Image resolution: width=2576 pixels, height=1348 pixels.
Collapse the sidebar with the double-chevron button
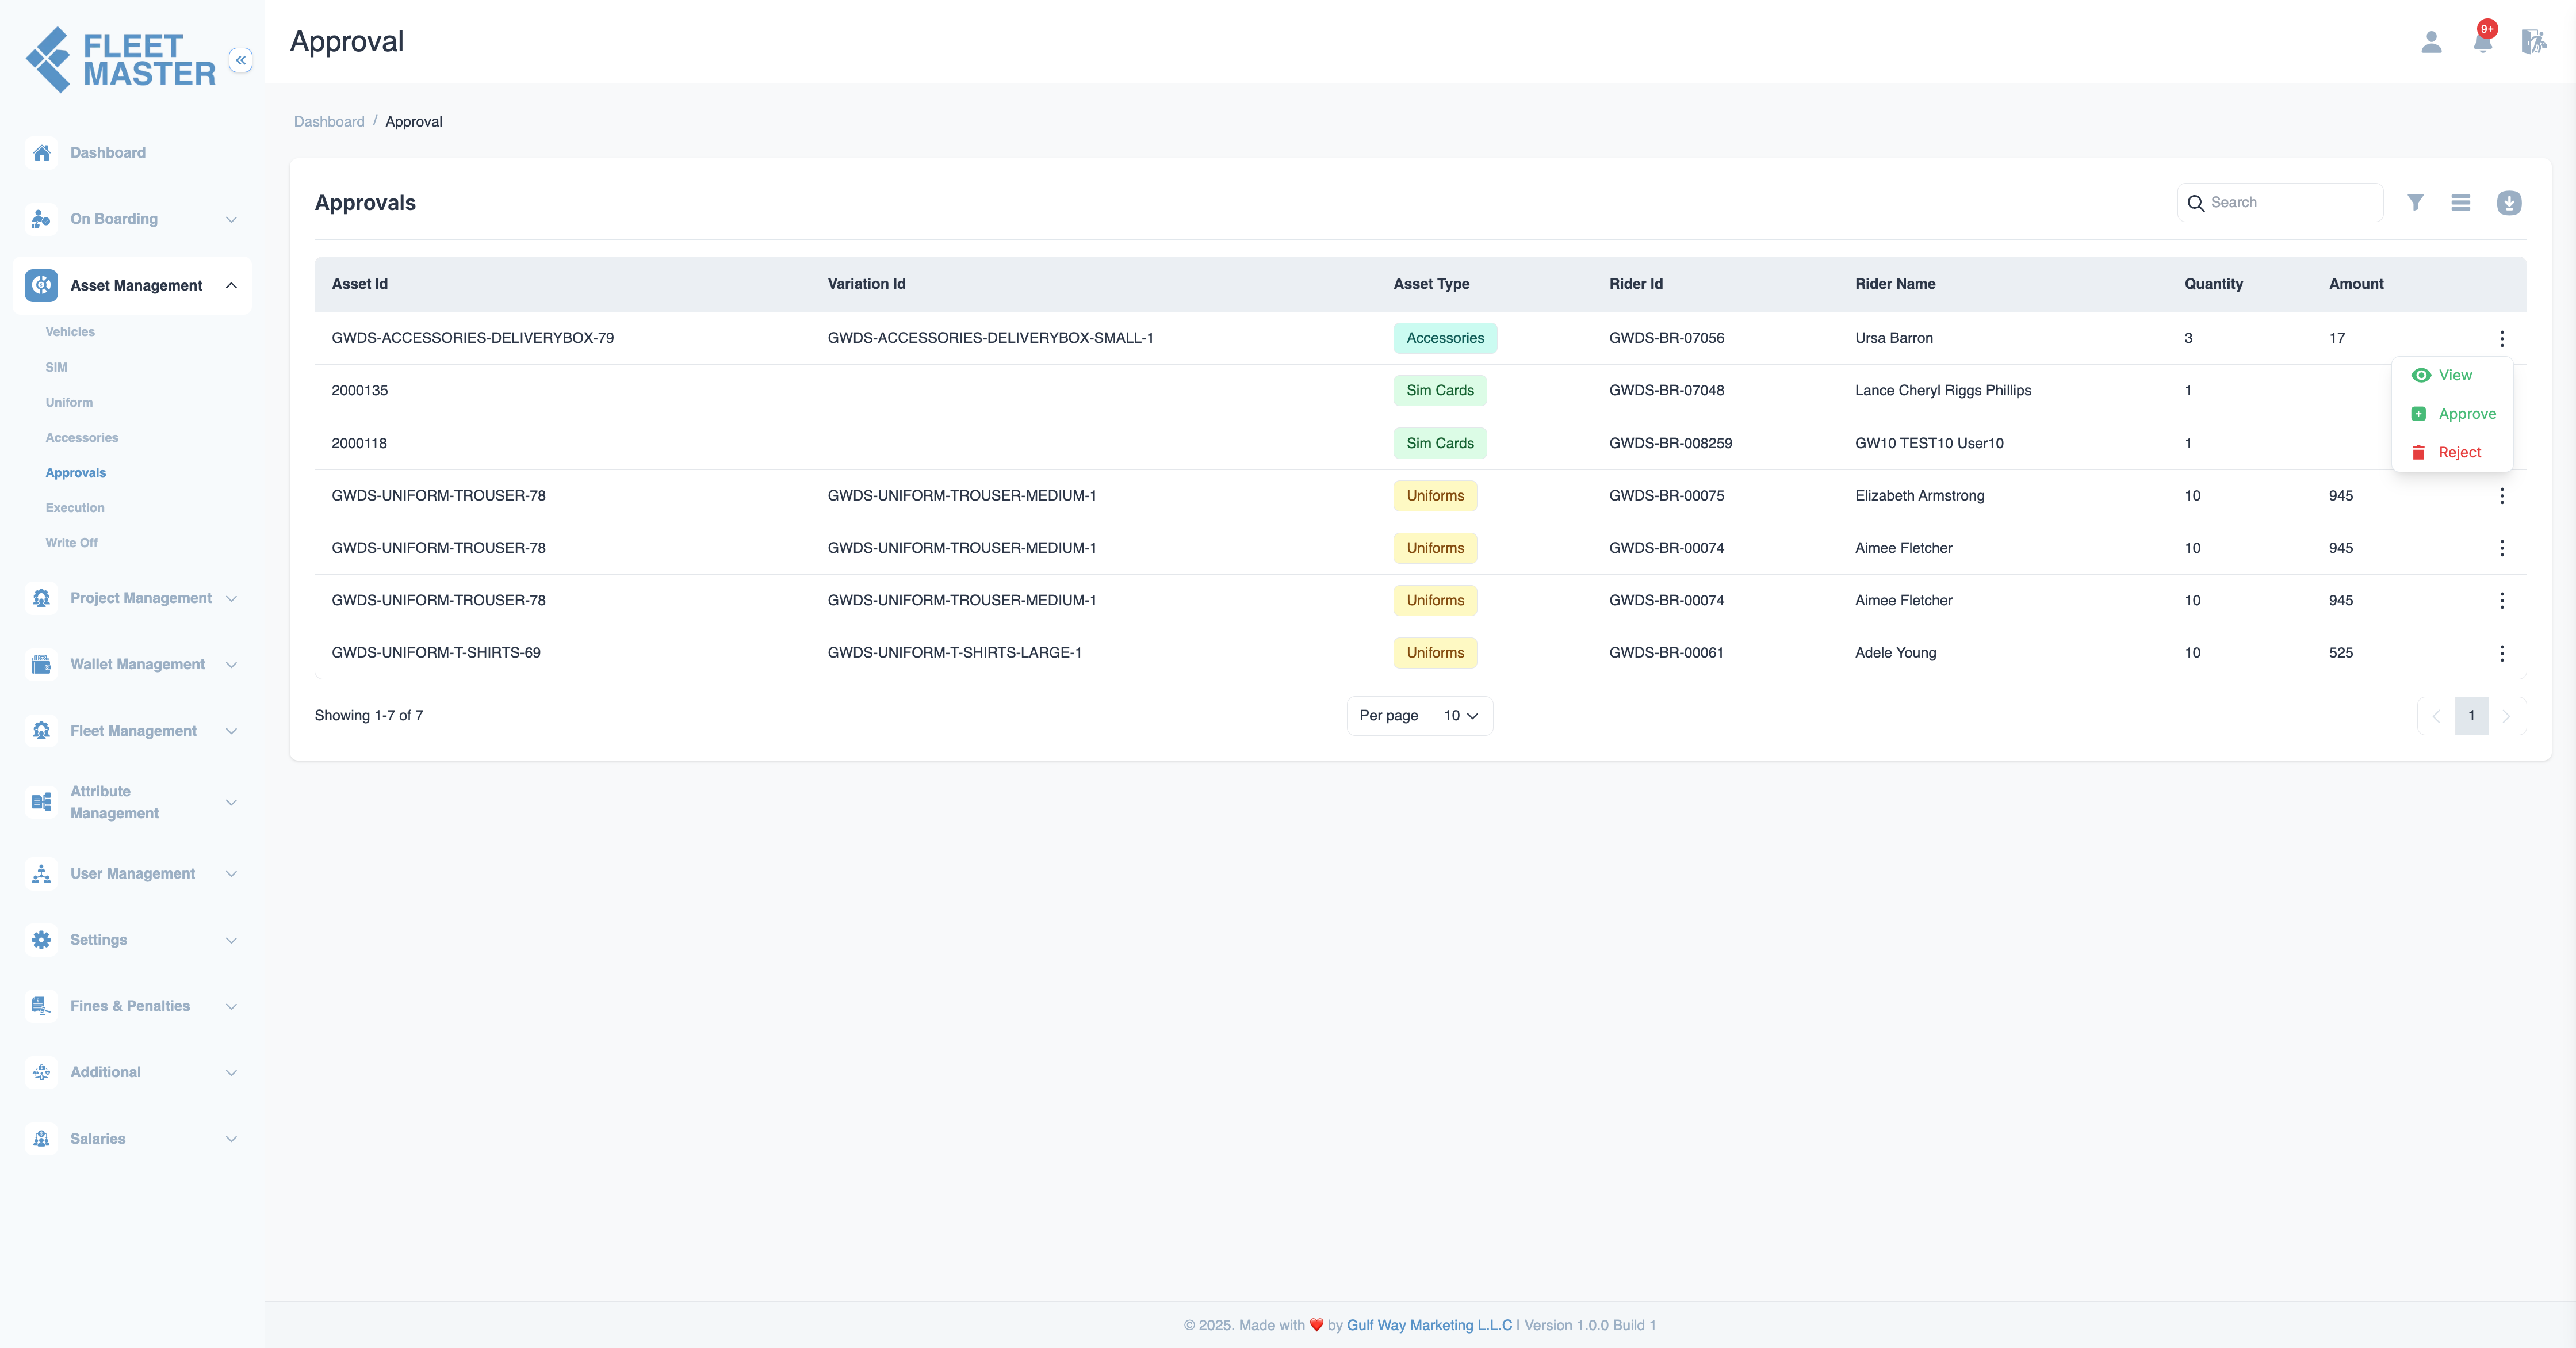[240, 60]
